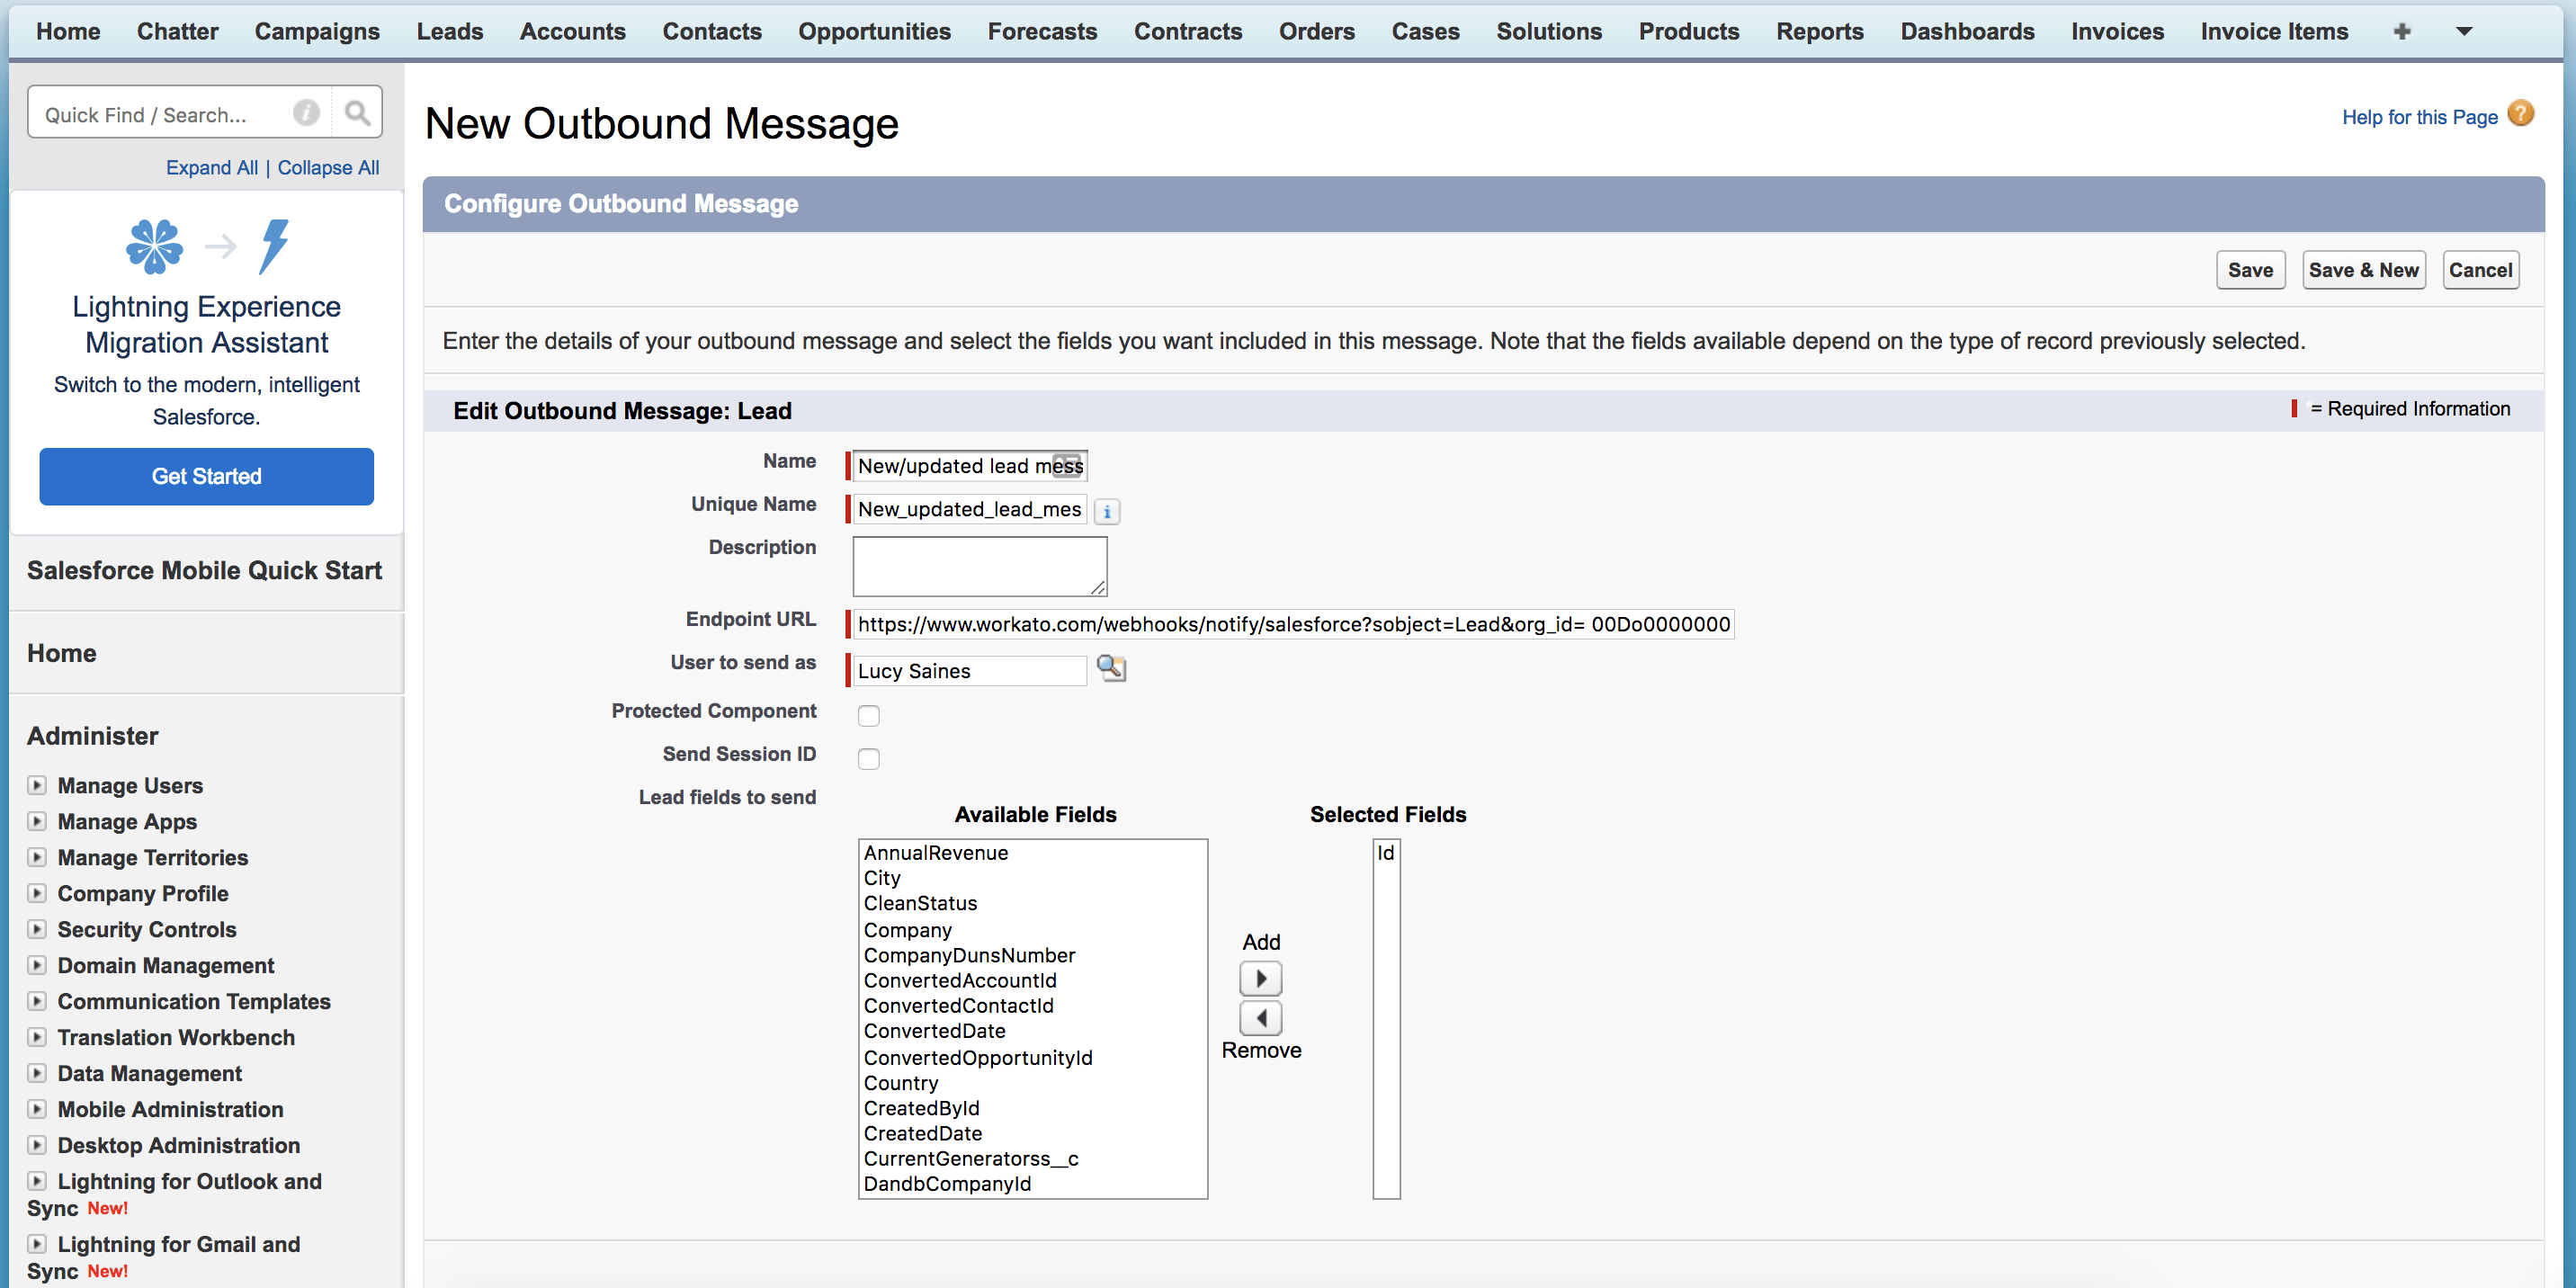Screen dimensions: 2576x1288
Task: Go to the Chatter tab
Action: tap(177, 32)
